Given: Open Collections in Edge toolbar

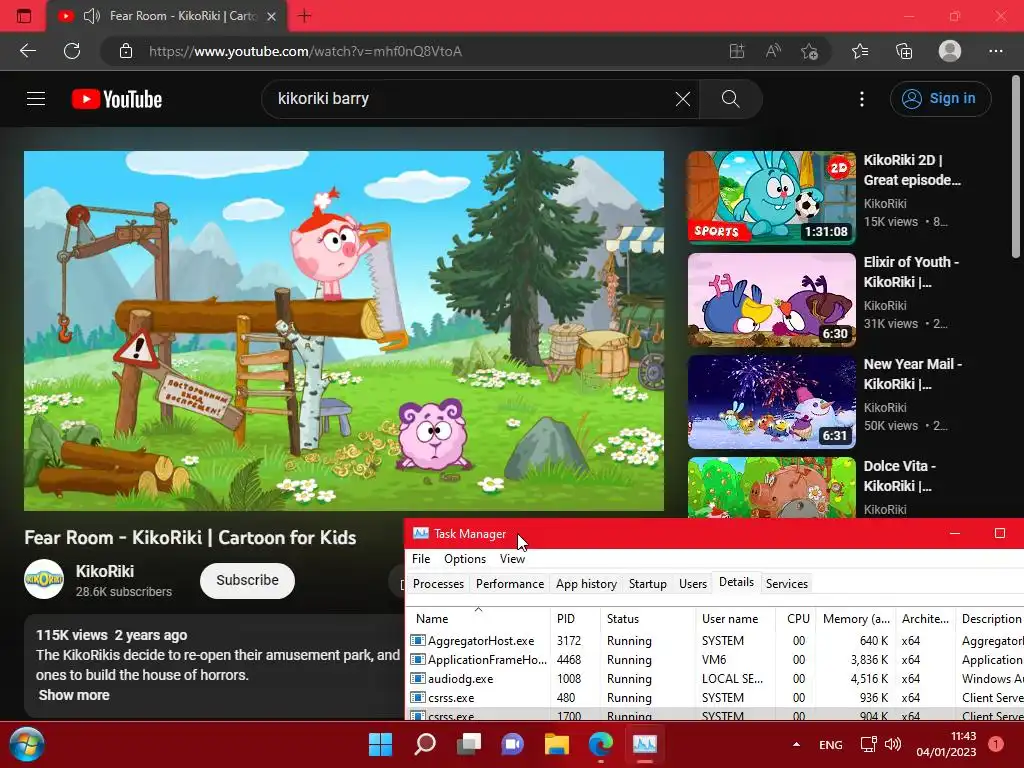Looking at the screenshot, I should (904, 51).
